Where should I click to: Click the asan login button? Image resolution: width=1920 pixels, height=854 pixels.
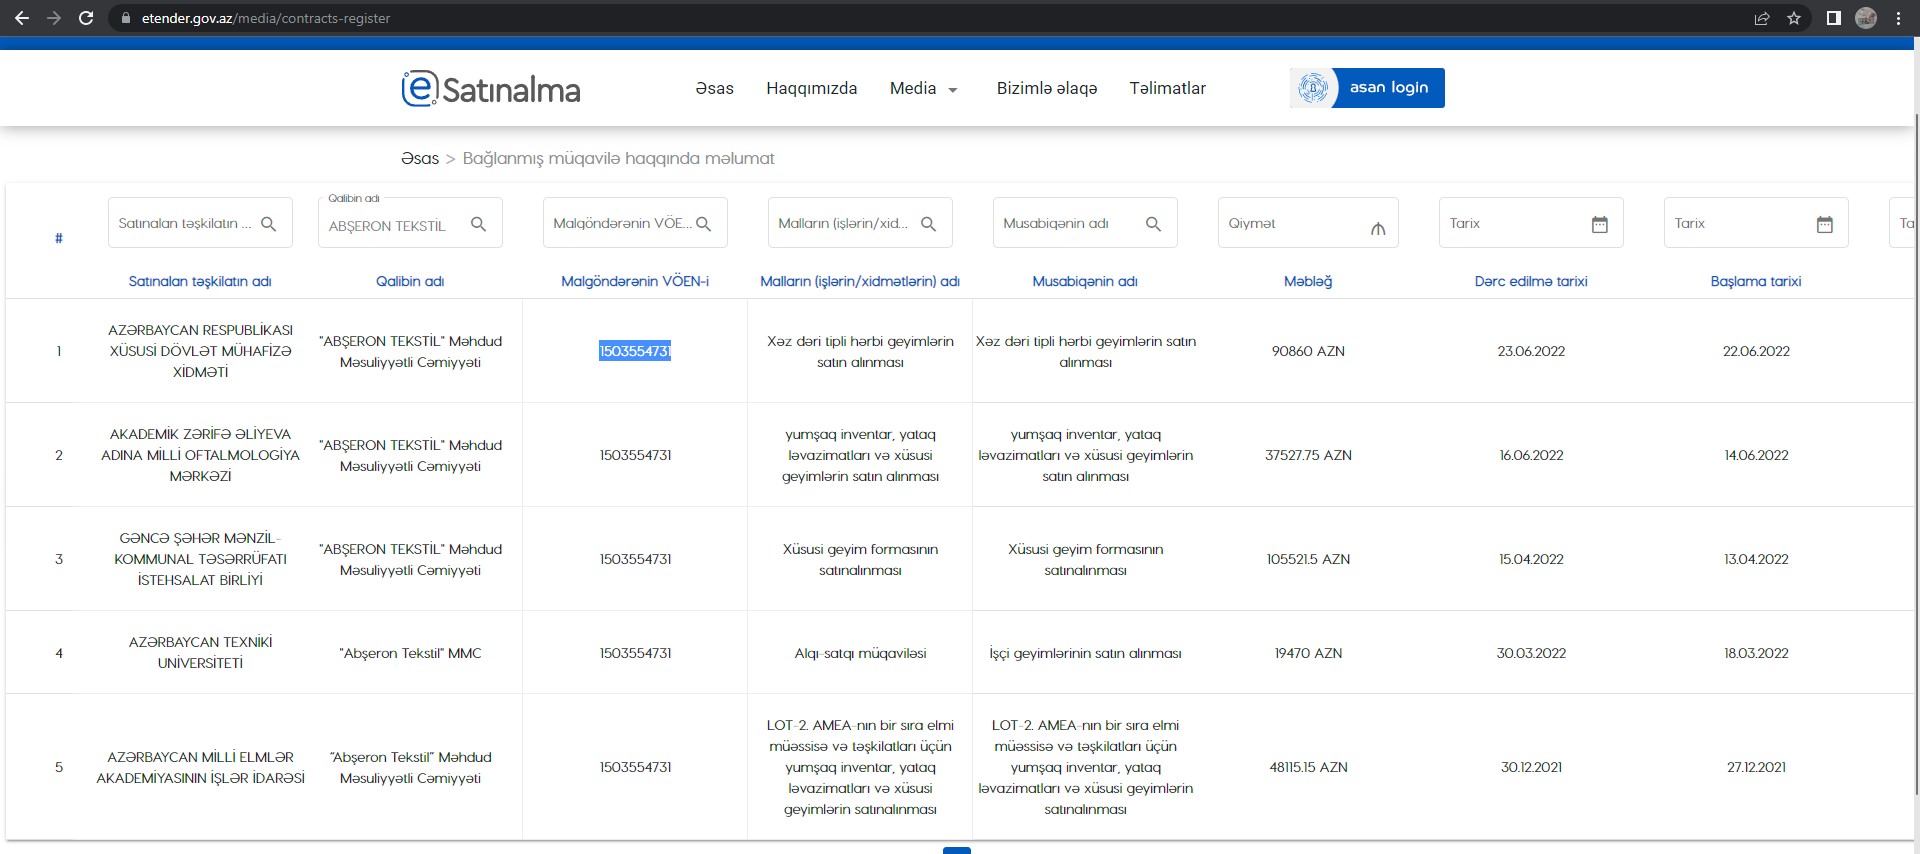point(1367,88)
